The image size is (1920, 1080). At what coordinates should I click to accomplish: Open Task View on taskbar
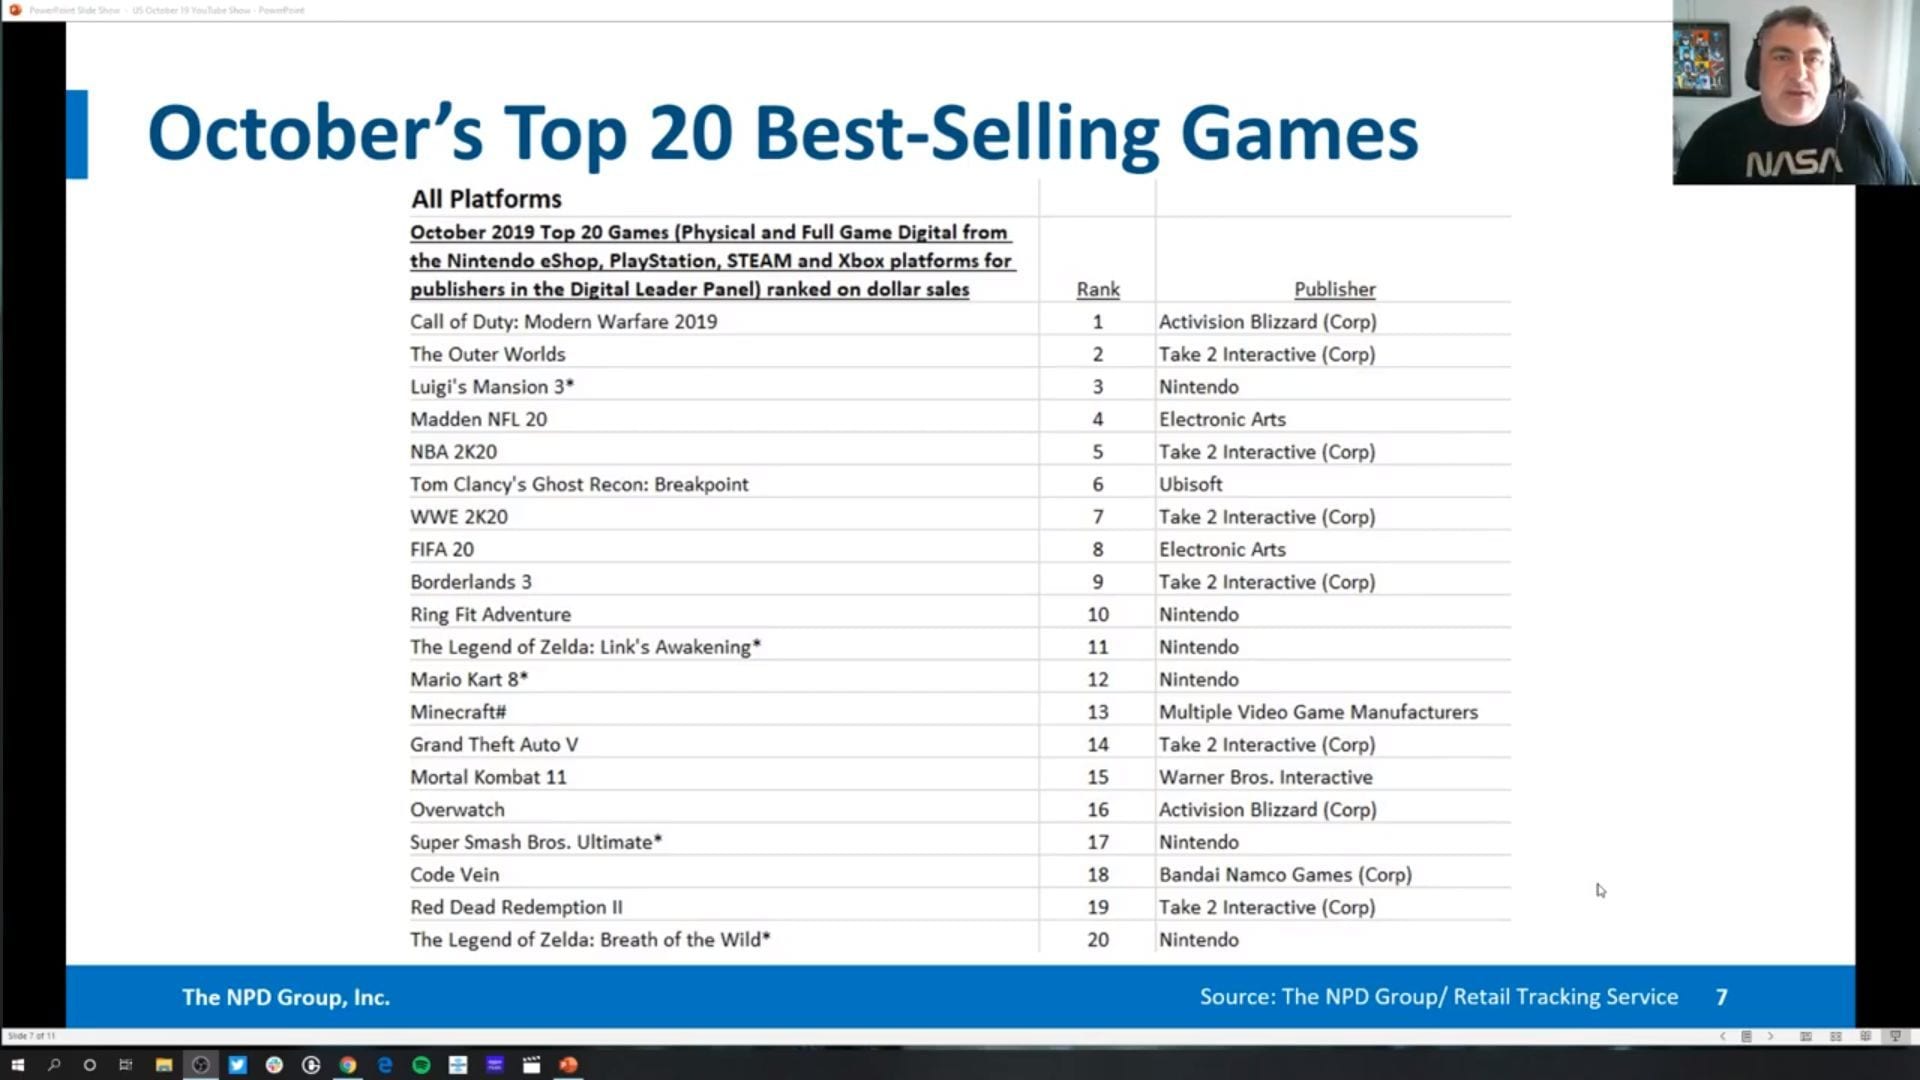coord(126,1065)
